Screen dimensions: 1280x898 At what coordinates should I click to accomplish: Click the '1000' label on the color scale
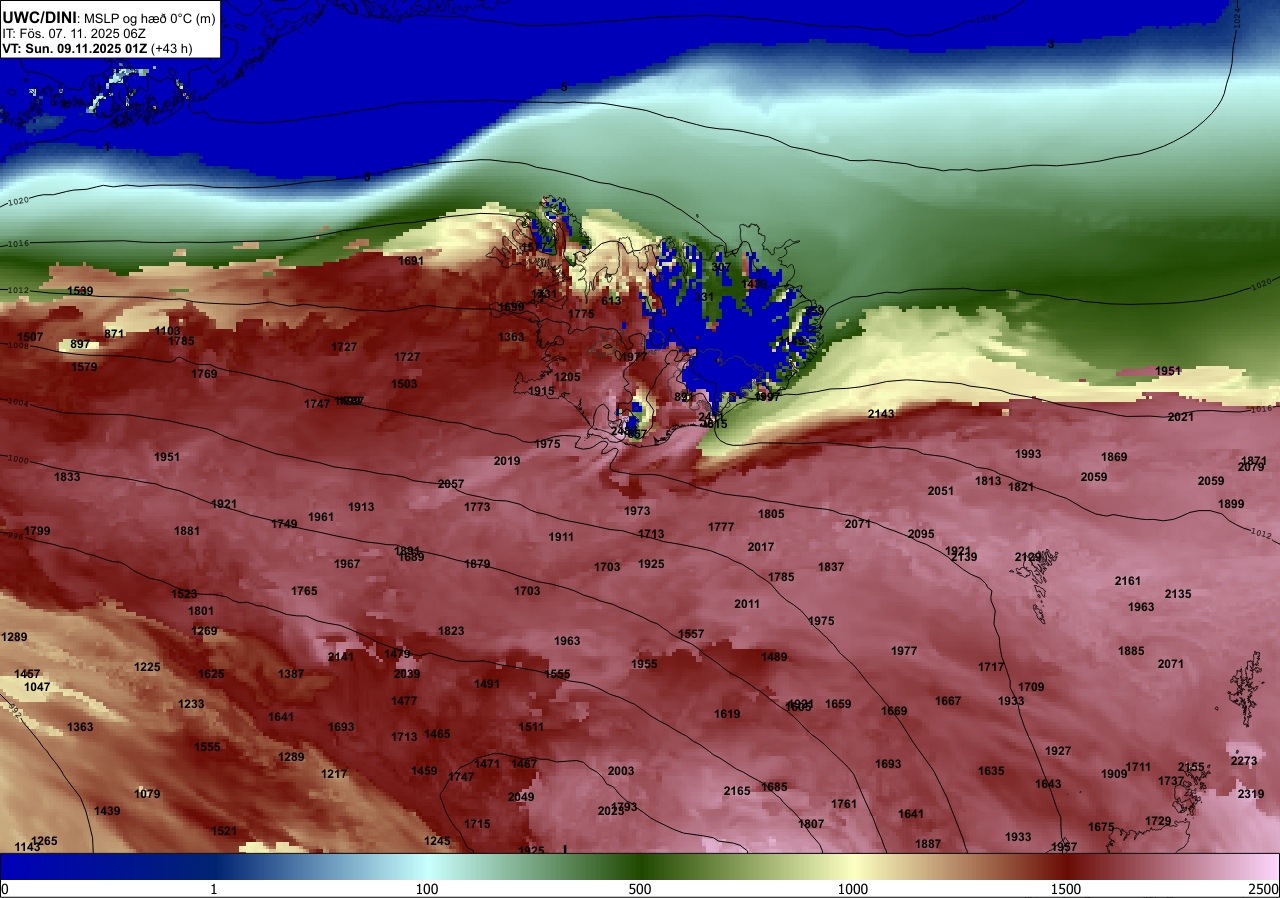point(852,889)
